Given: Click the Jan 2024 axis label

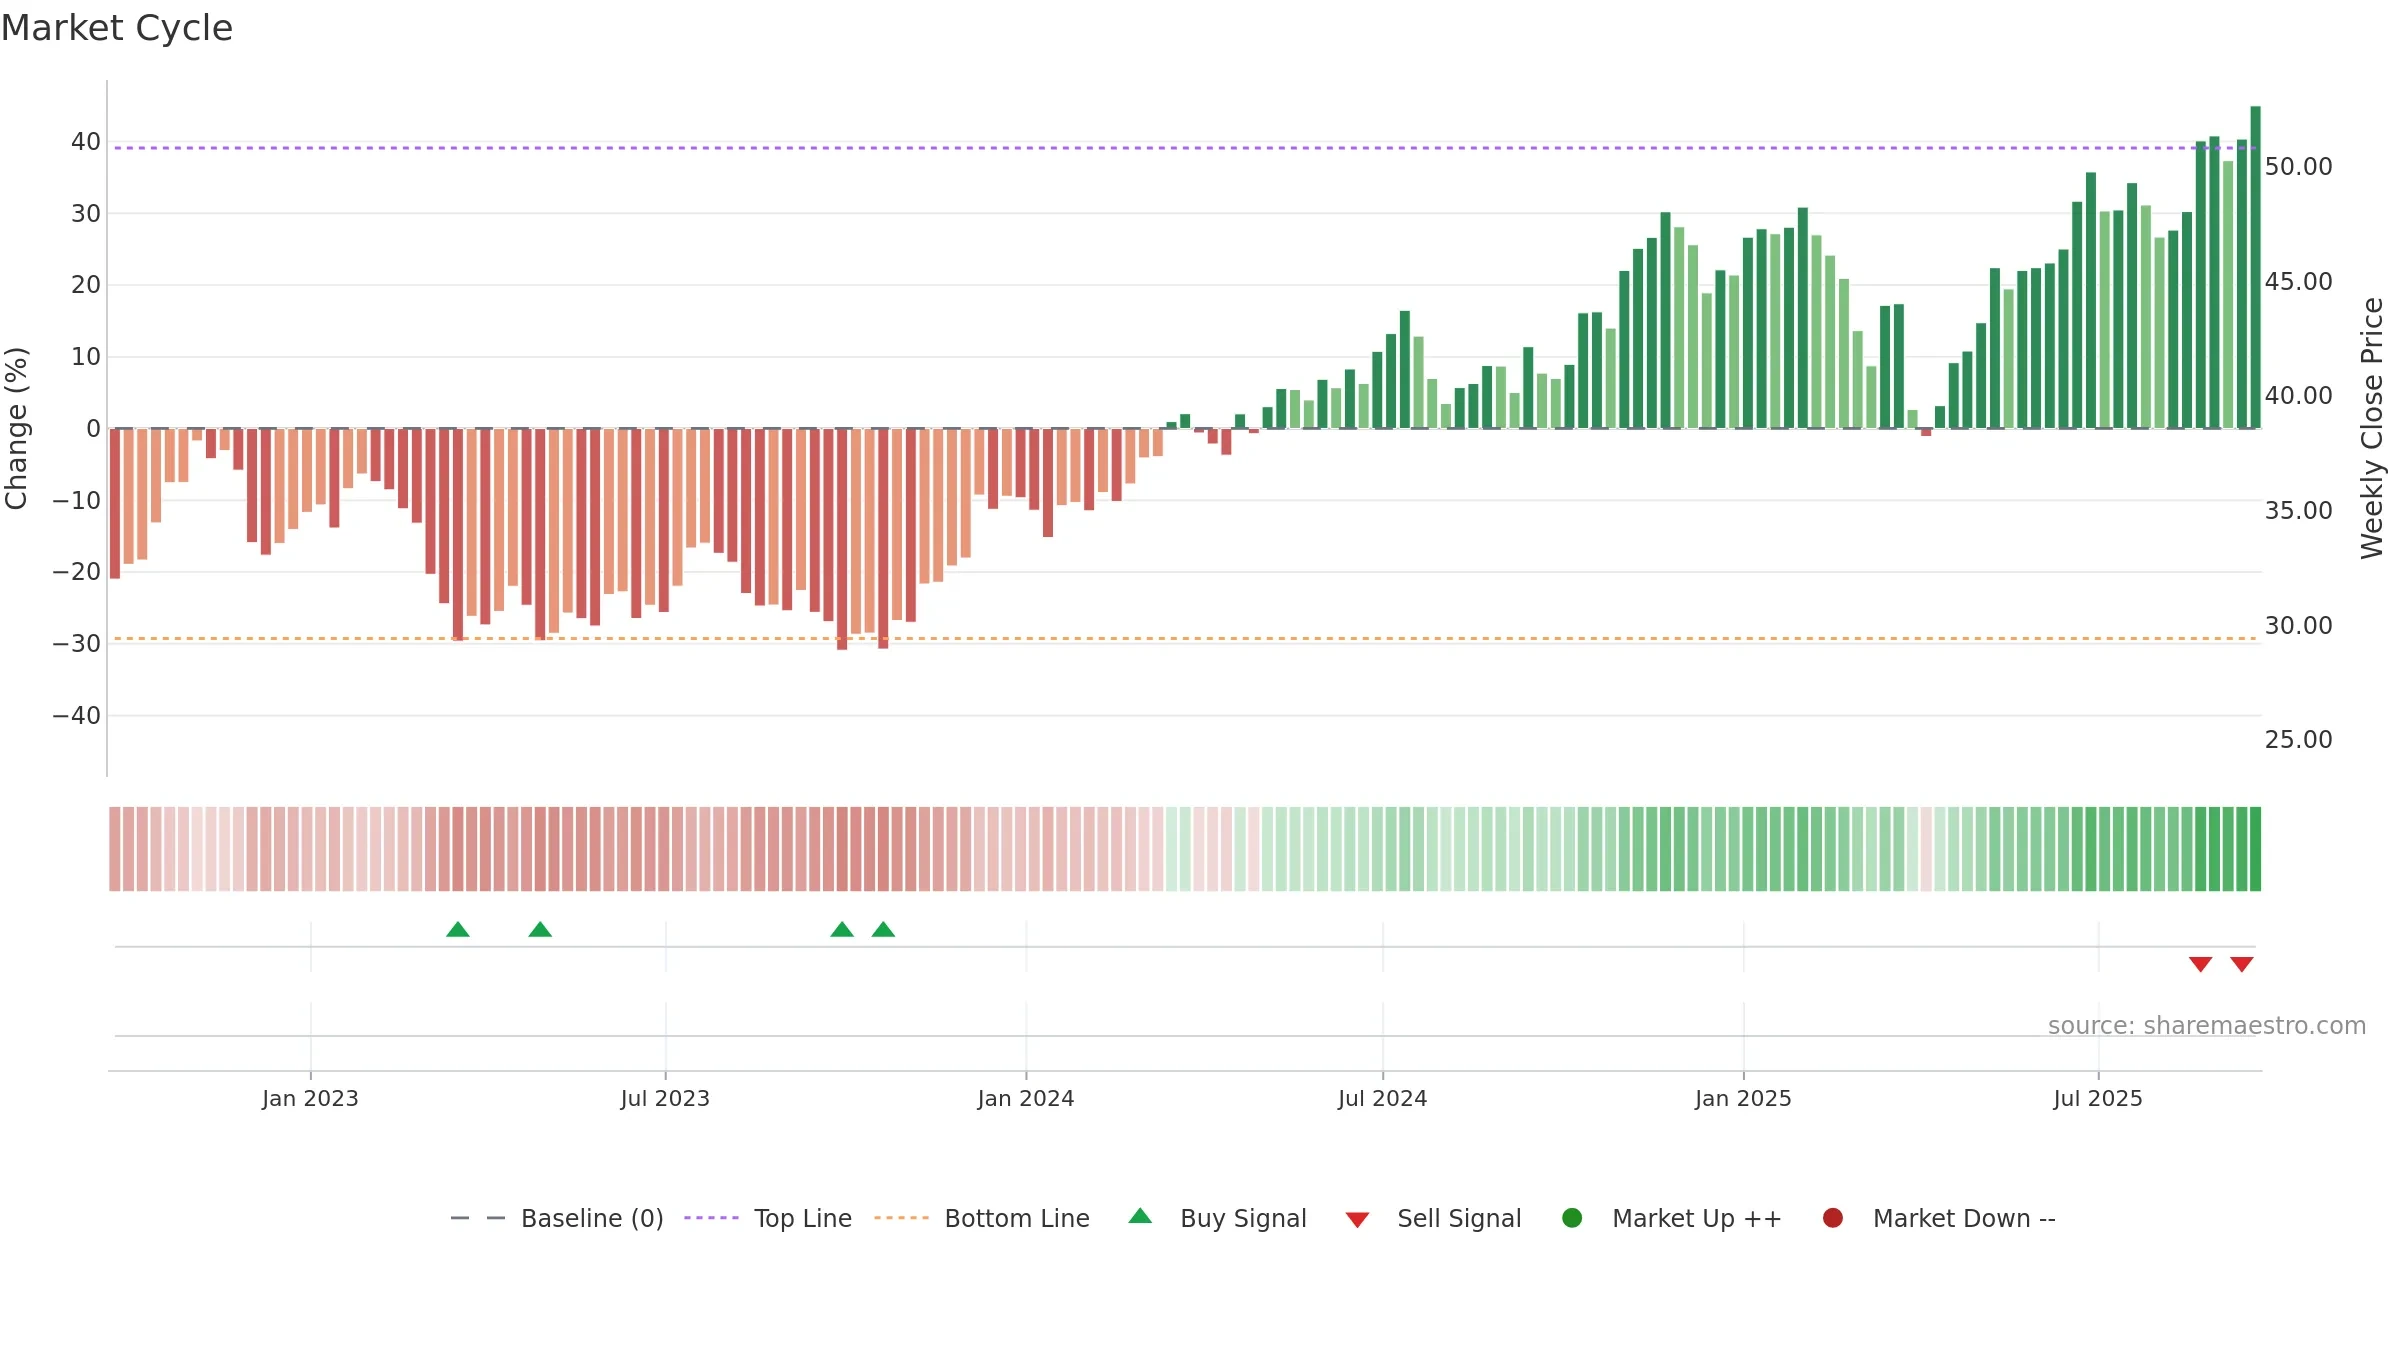Looking at the screenshot, I should click(1026, 1099).
